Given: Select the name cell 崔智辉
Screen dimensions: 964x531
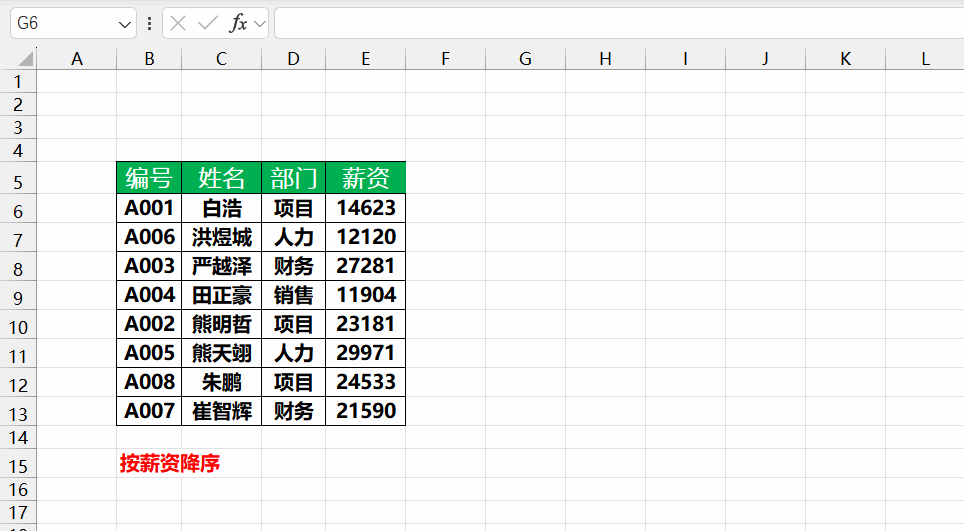Looking at the screenshot, I should tap(221, 411).
